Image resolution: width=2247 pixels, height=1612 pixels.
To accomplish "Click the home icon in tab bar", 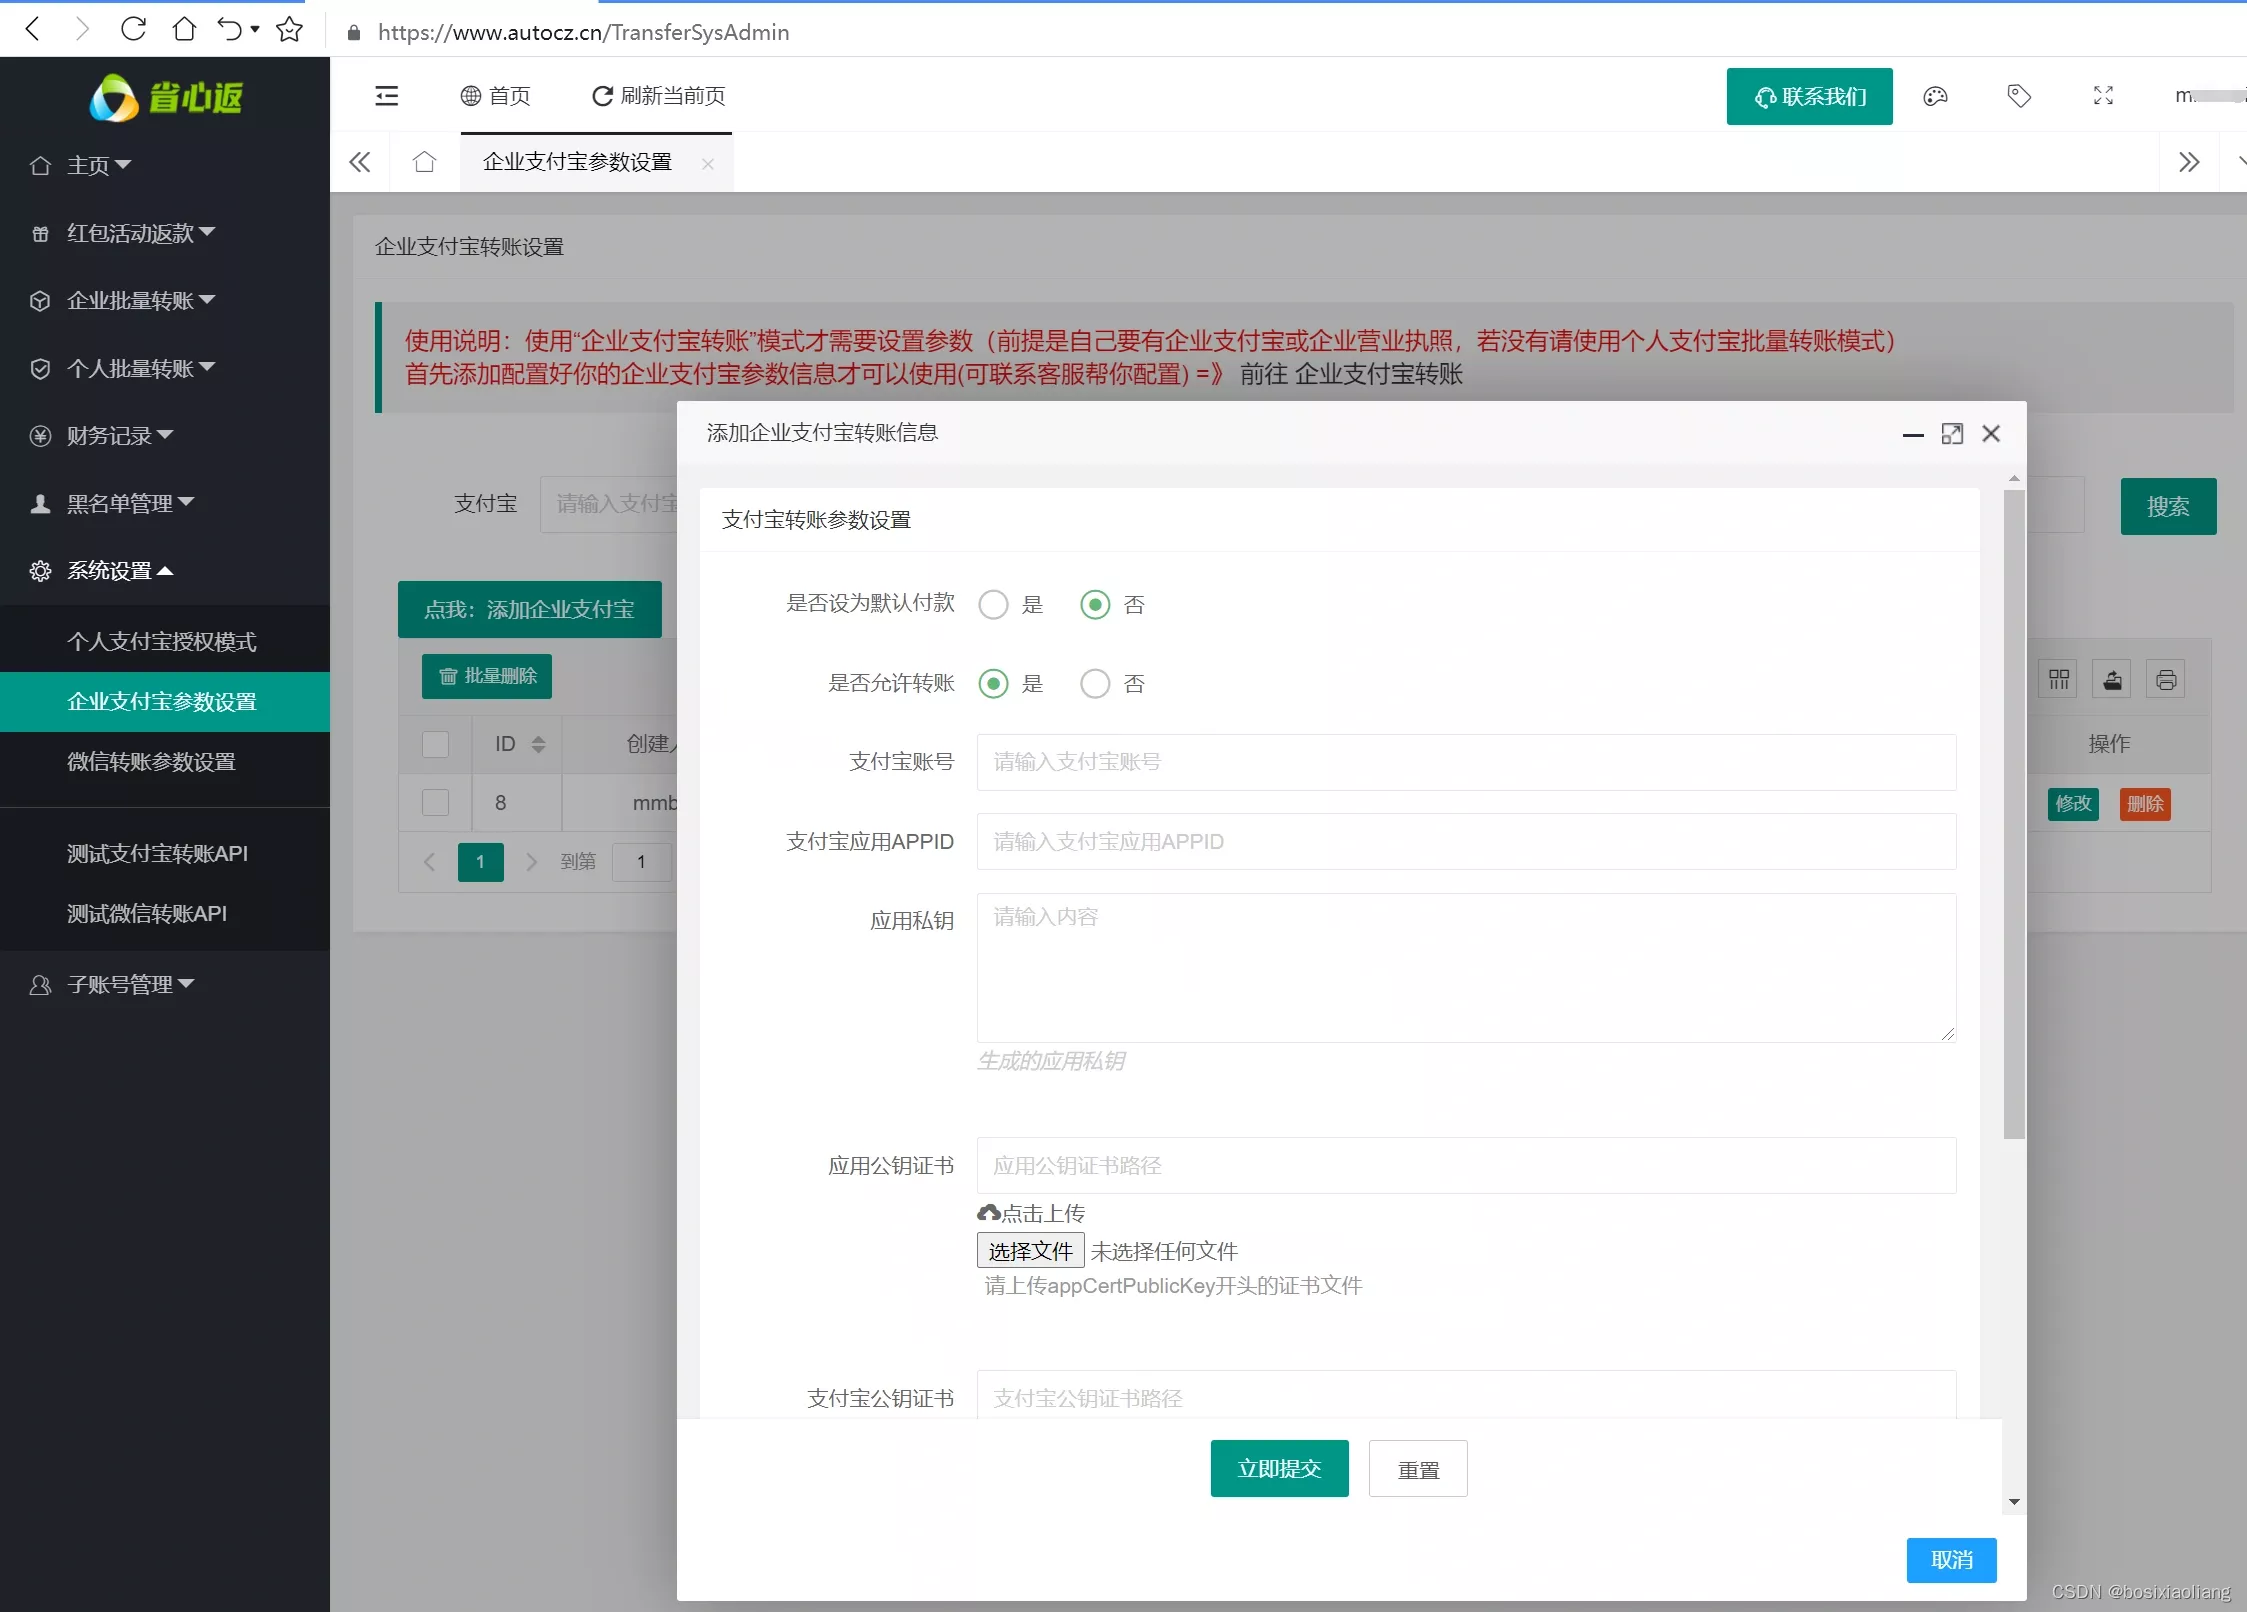I will tap(425, 162).
